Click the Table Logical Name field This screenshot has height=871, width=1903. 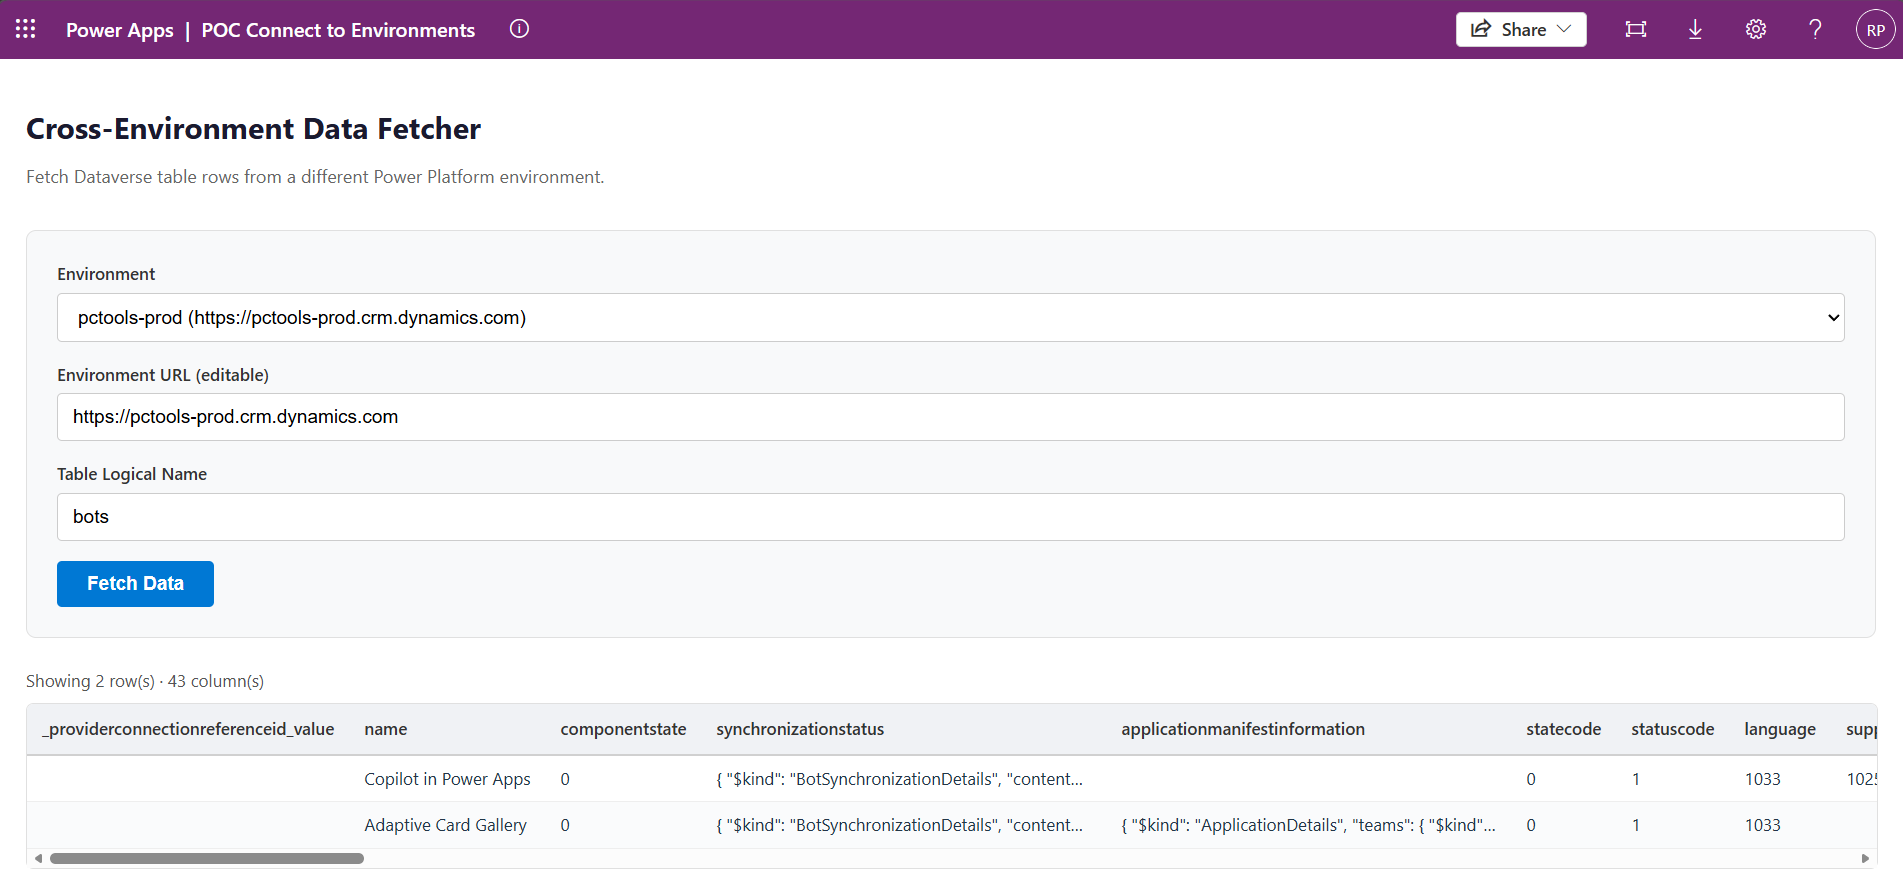click(x=950, y=517)
